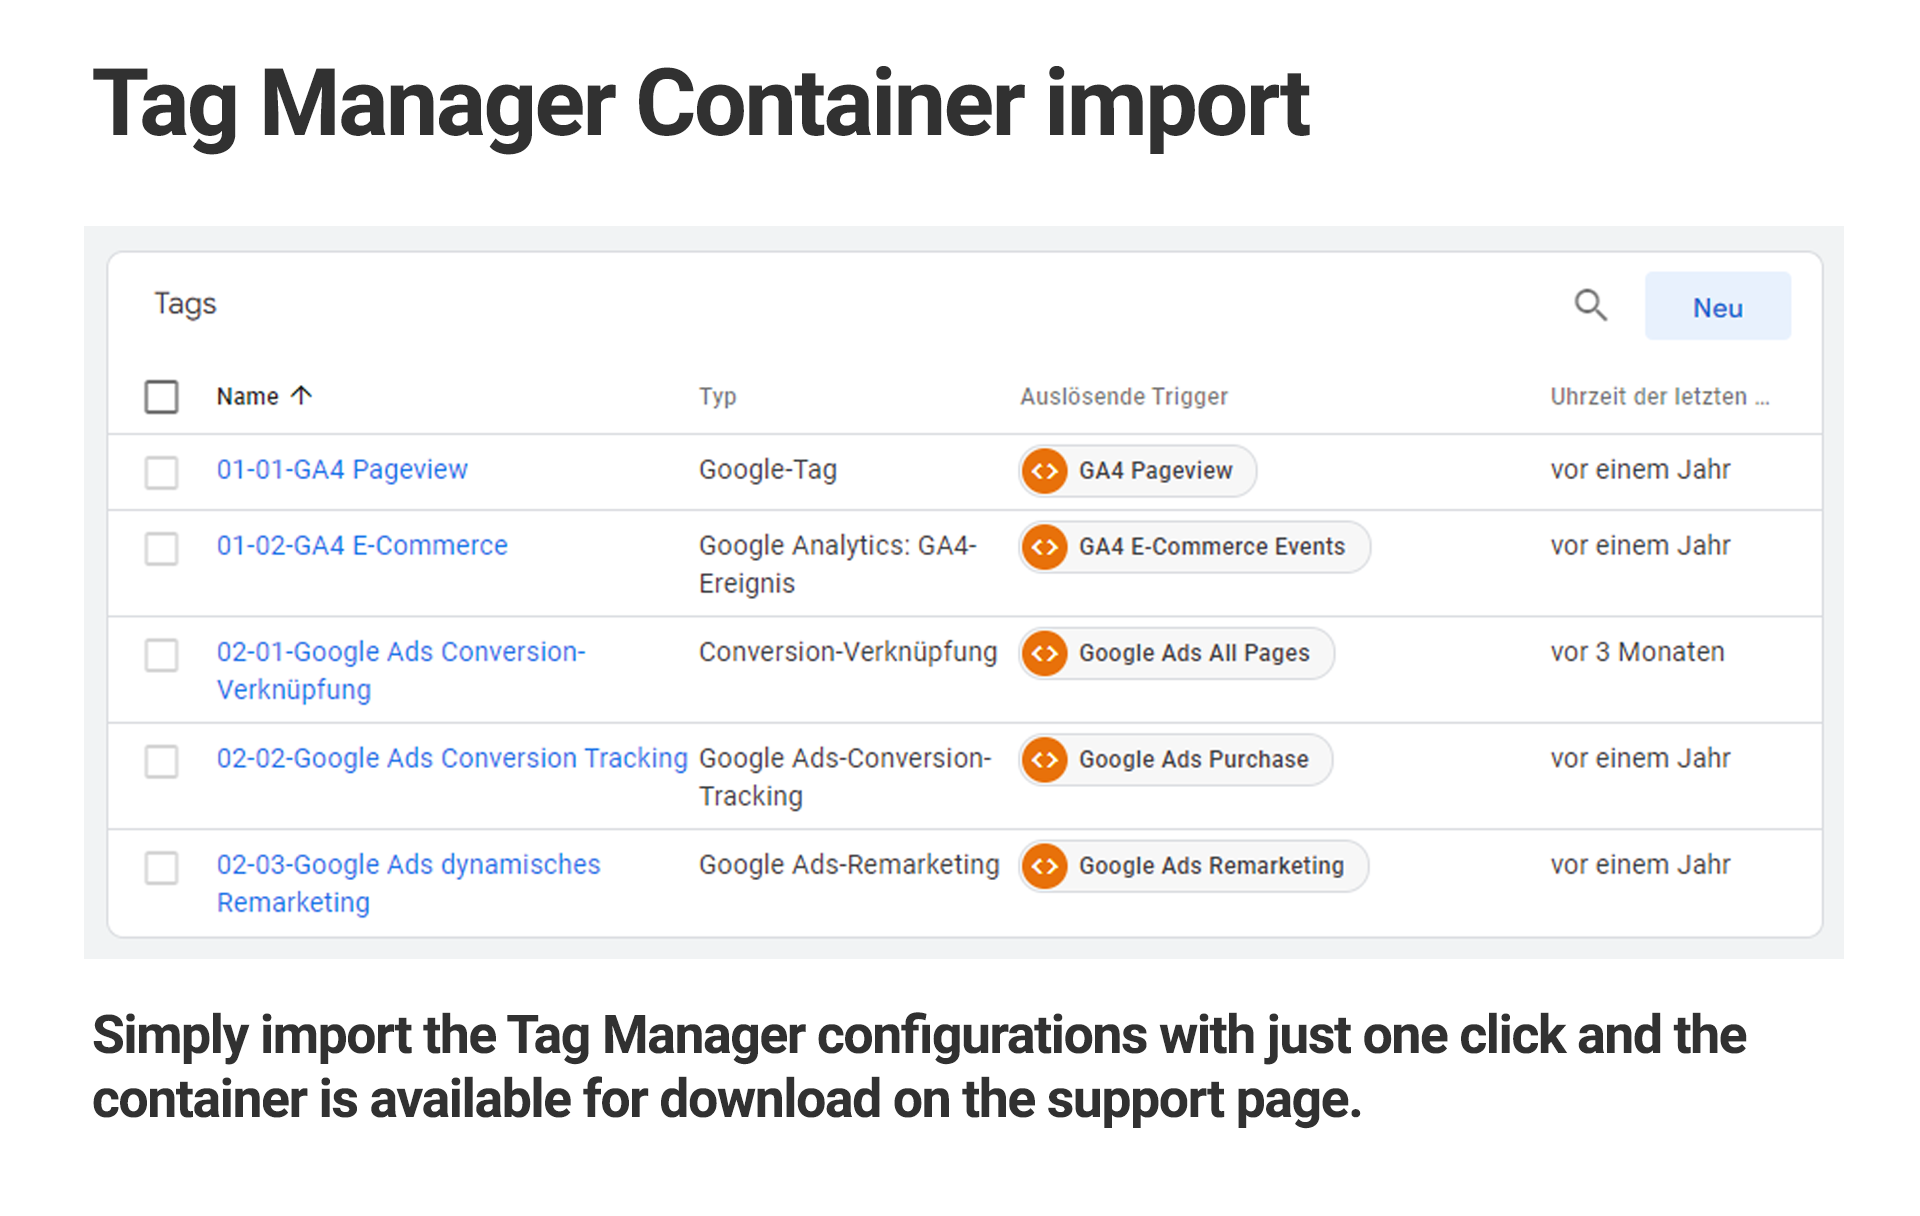Click the orange icon of GA4 Pageview trigger

pyautogui.click(x=1045, y=471)
